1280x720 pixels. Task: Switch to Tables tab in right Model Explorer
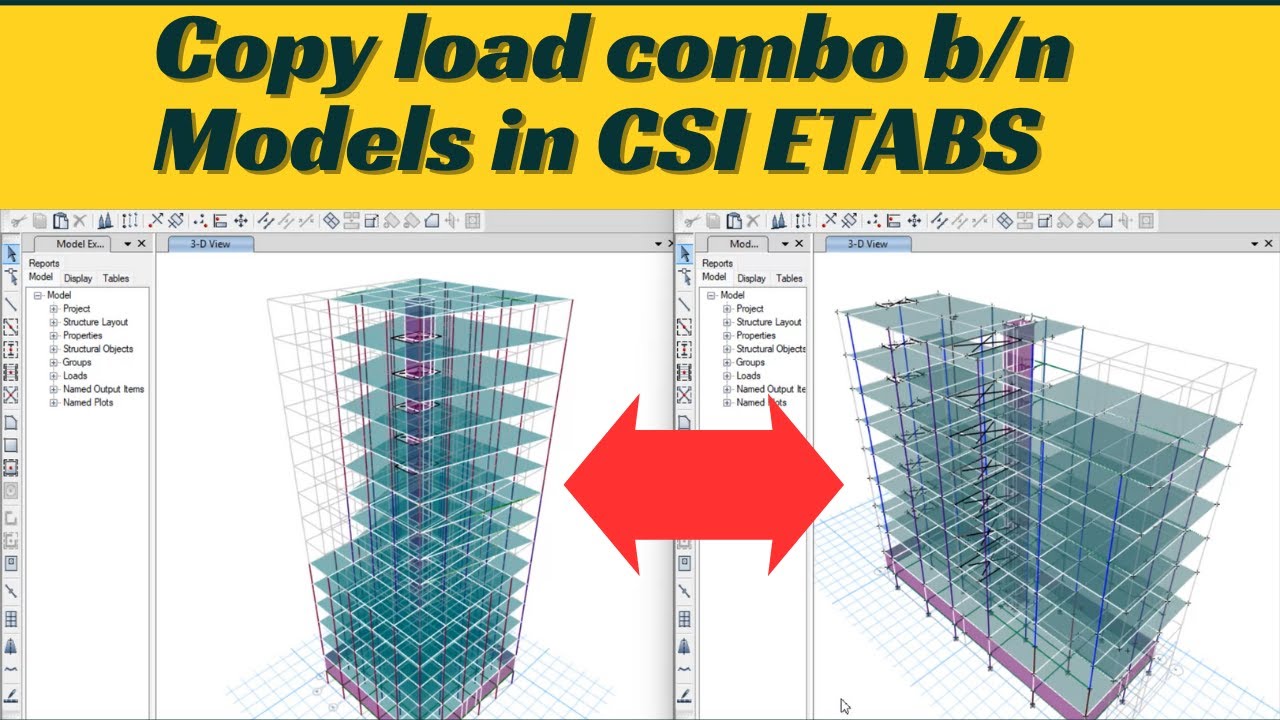tap(789, 278)
